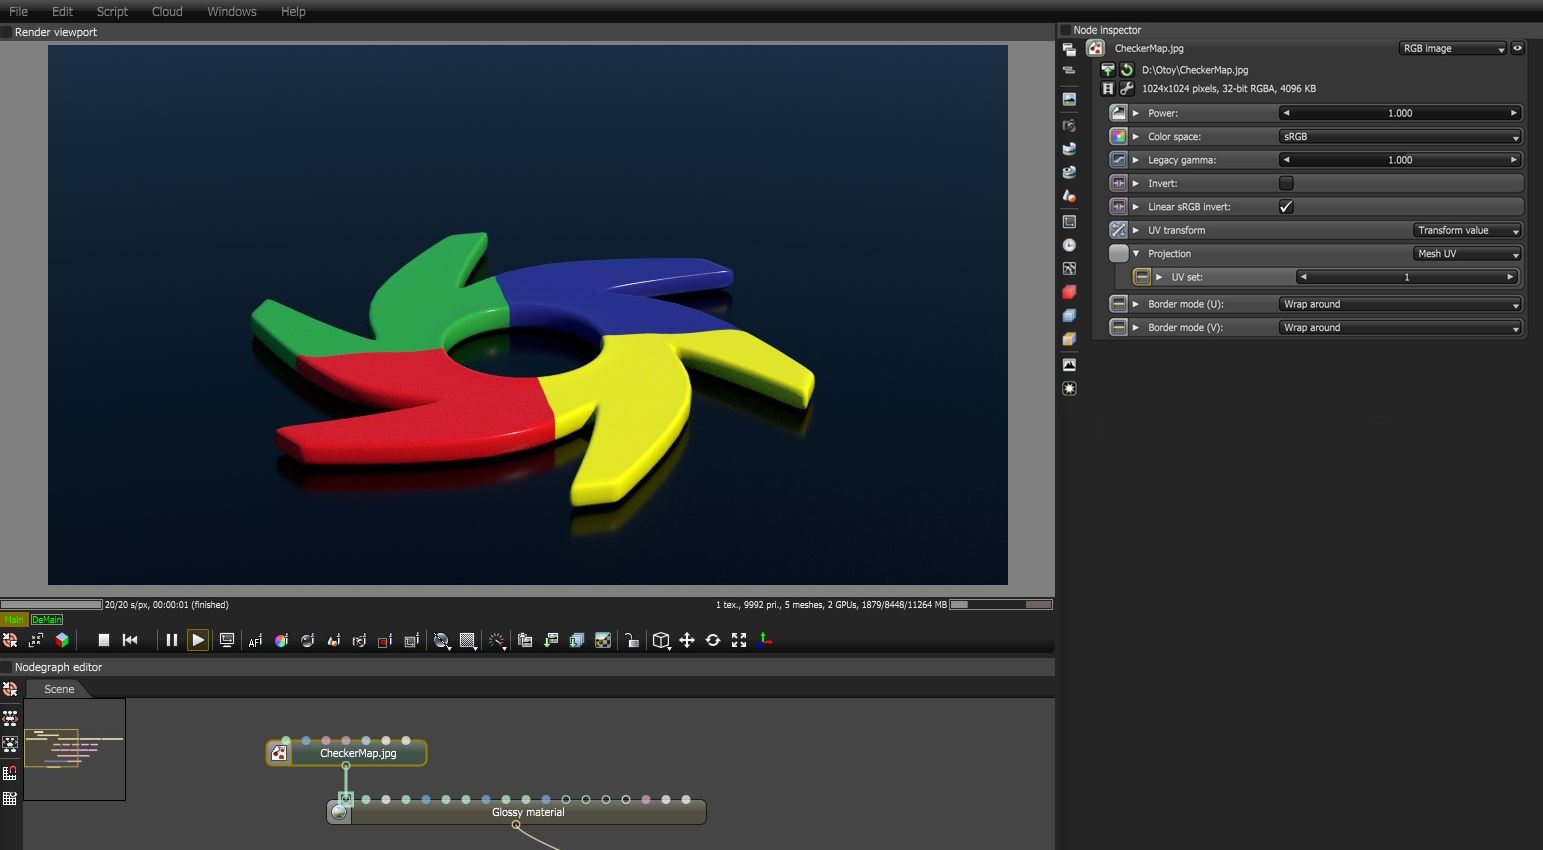Screen dimensions: 1543x850
Task: Select the CheckerMap.jpg node in nodegraph
Action: [347, 753]
